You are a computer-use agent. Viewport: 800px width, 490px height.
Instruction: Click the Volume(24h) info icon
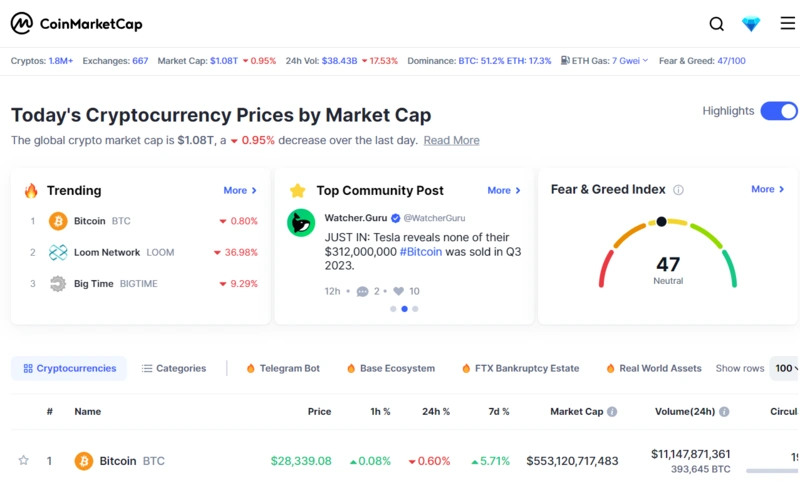[x=724, y=411]
